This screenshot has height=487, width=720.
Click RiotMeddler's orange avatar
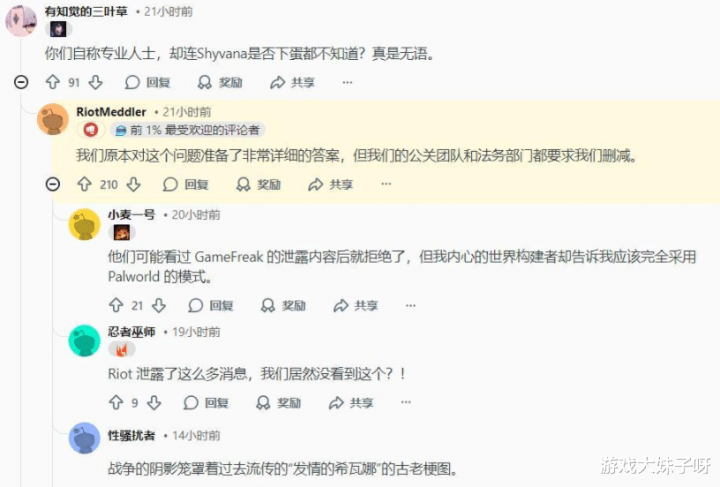(53, 119)
